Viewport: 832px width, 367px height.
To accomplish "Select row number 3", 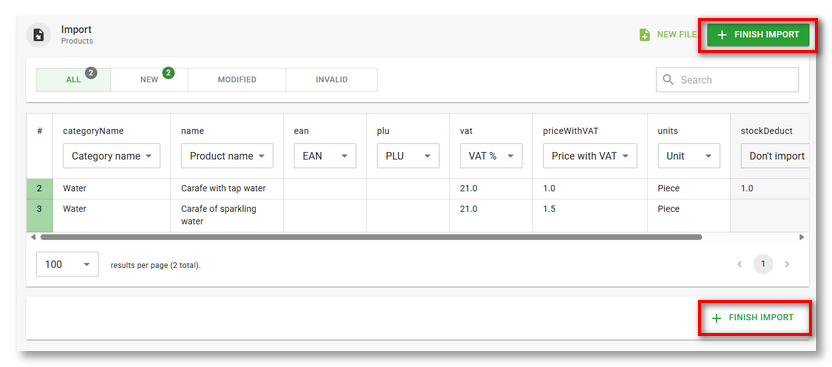I will pos(40,215).
